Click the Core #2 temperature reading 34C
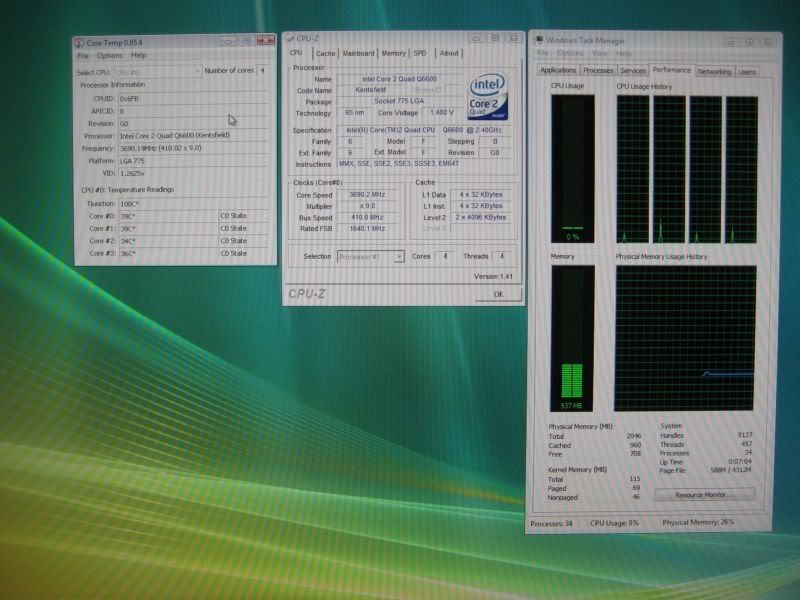Viewport: 800px width, 600px height. click(x=168, y=241)
